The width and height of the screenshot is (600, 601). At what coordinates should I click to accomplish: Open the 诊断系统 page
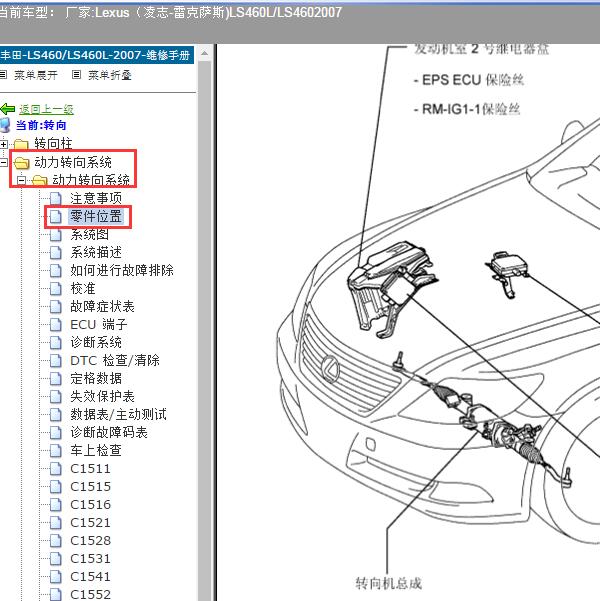[x=96, y=342]
